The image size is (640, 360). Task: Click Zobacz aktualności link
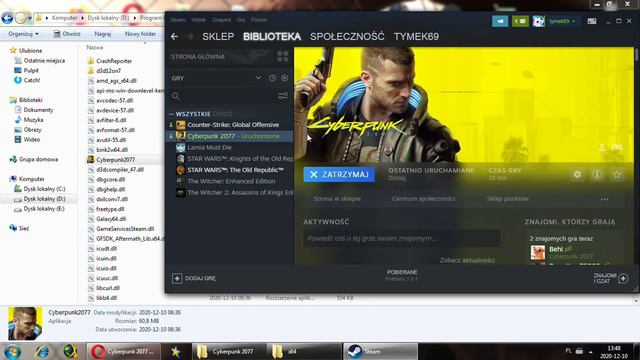(467, 260)
